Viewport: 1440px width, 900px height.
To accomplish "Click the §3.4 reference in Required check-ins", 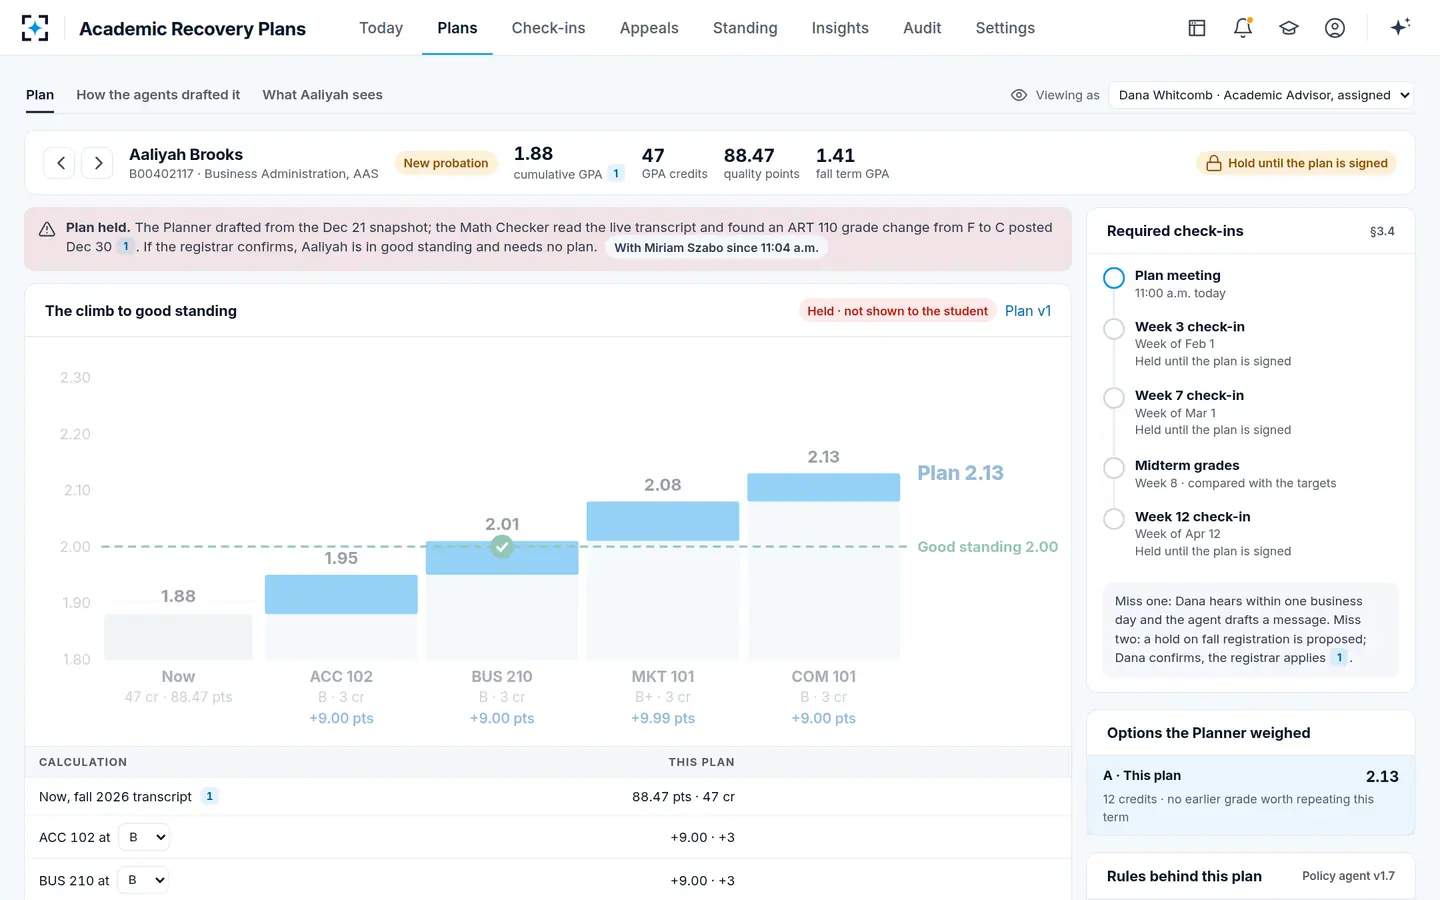I will click(x=1382, y=231).
